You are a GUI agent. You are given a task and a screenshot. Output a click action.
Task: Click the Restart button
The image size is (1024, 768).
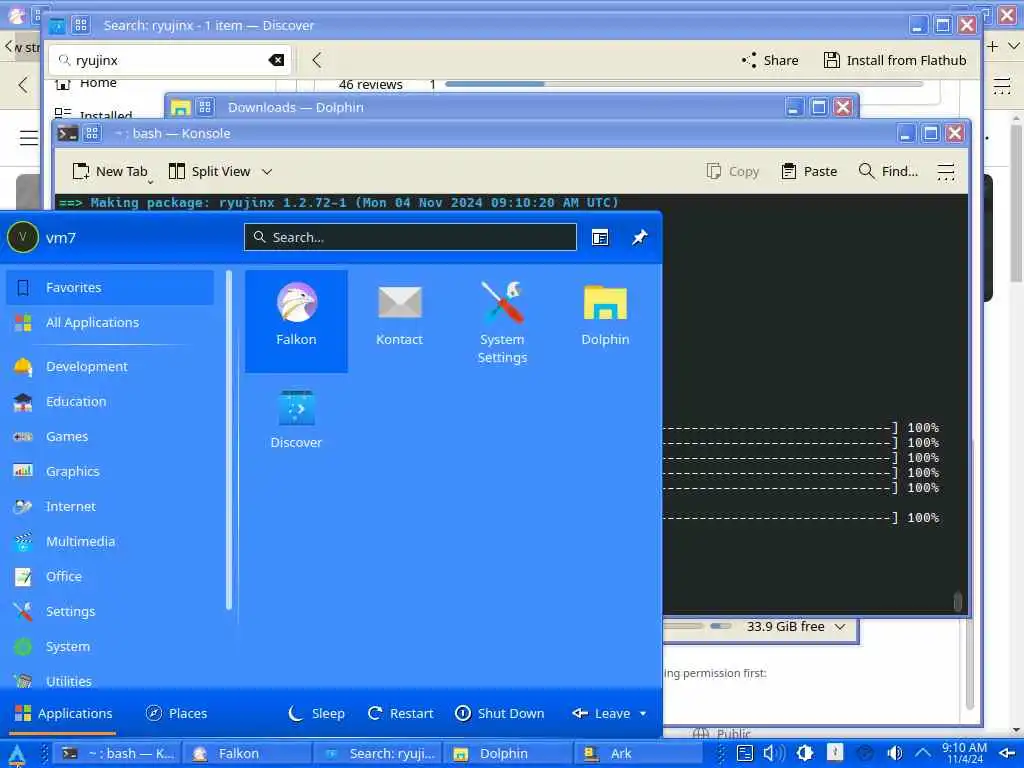click(x=401, y=713)
